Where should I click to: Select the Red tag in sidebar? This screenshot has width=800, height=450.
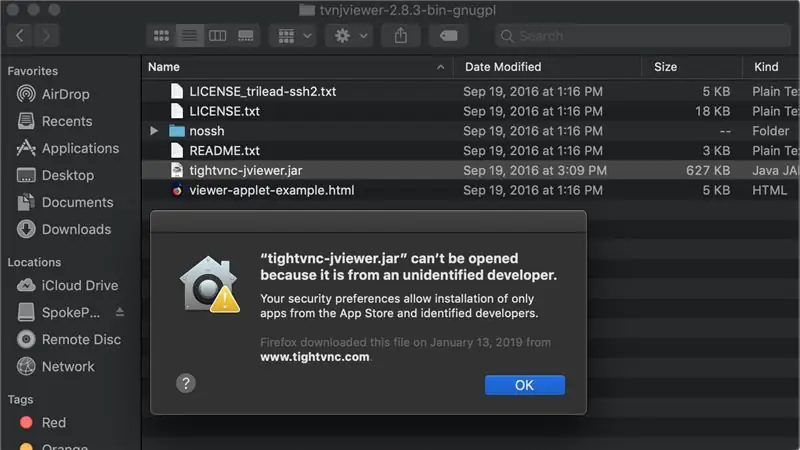(43, 422)
